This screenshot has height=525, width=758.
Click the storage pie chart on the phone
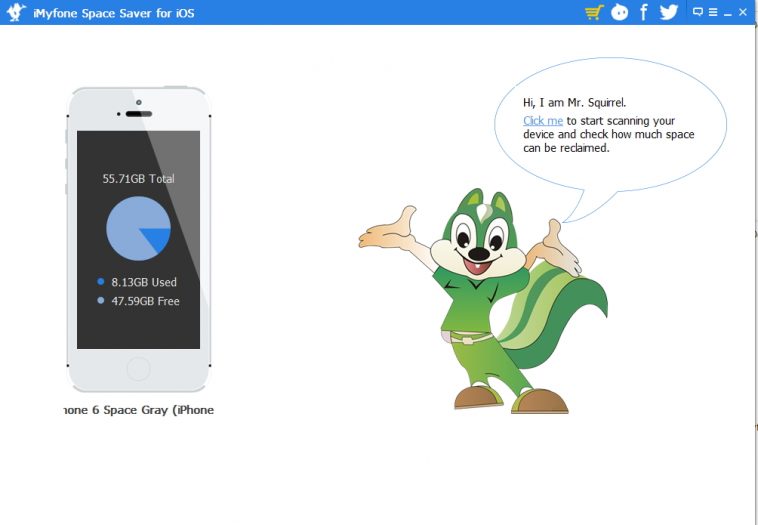(138, 228)
